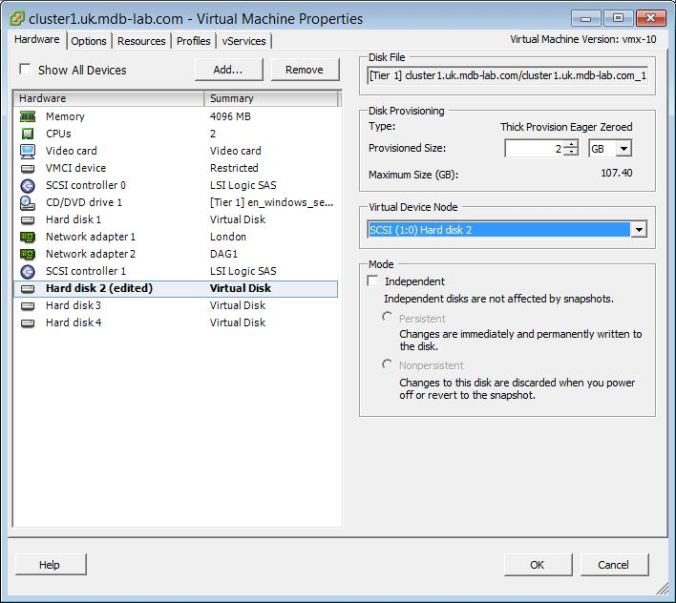Click the Memory hardware icon
The image size is (676, 603).
click(27, 117)
